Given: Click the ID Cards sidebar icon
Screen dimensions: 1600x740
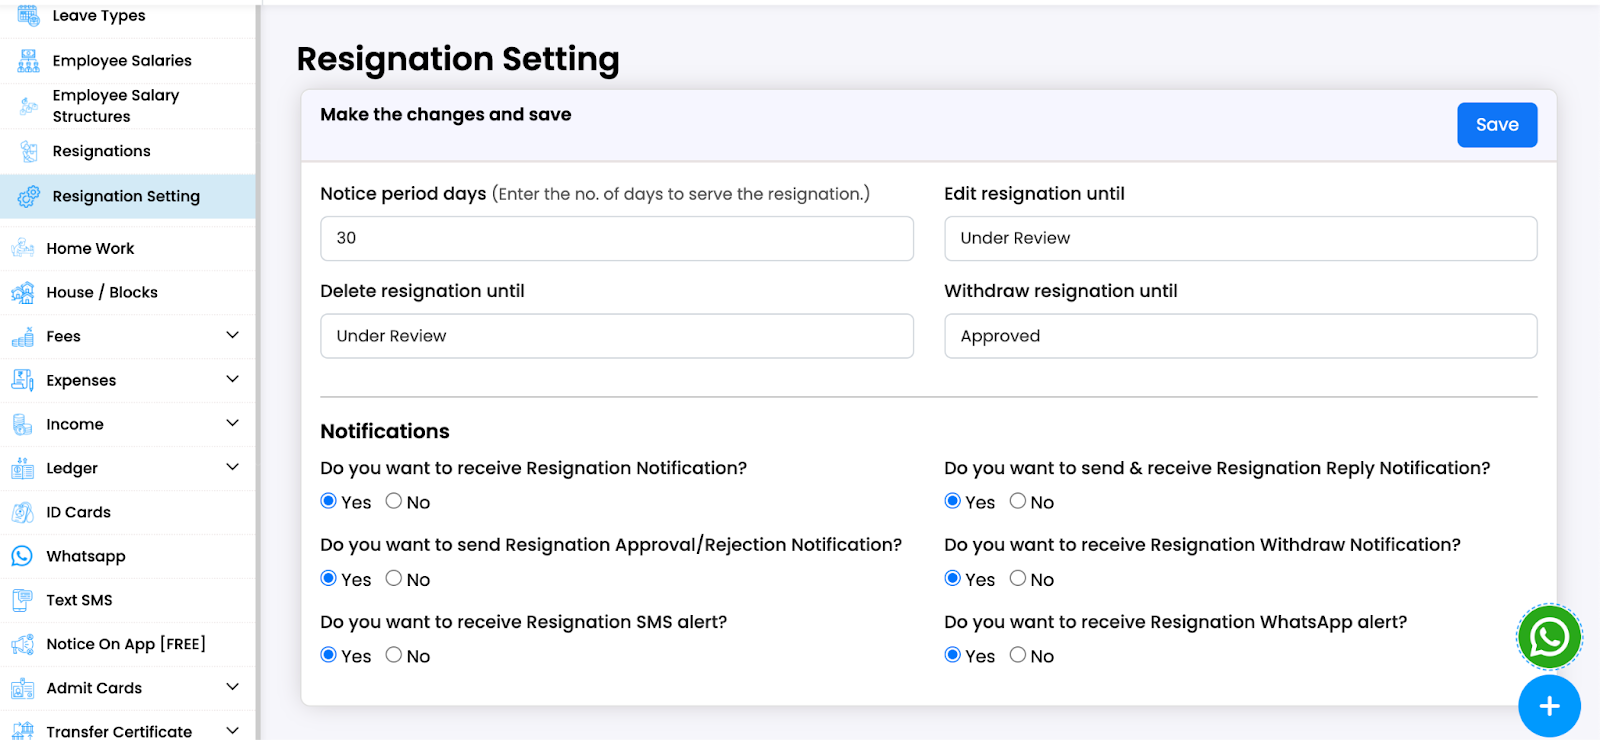Looking at the screenshot, I should 22,513.
